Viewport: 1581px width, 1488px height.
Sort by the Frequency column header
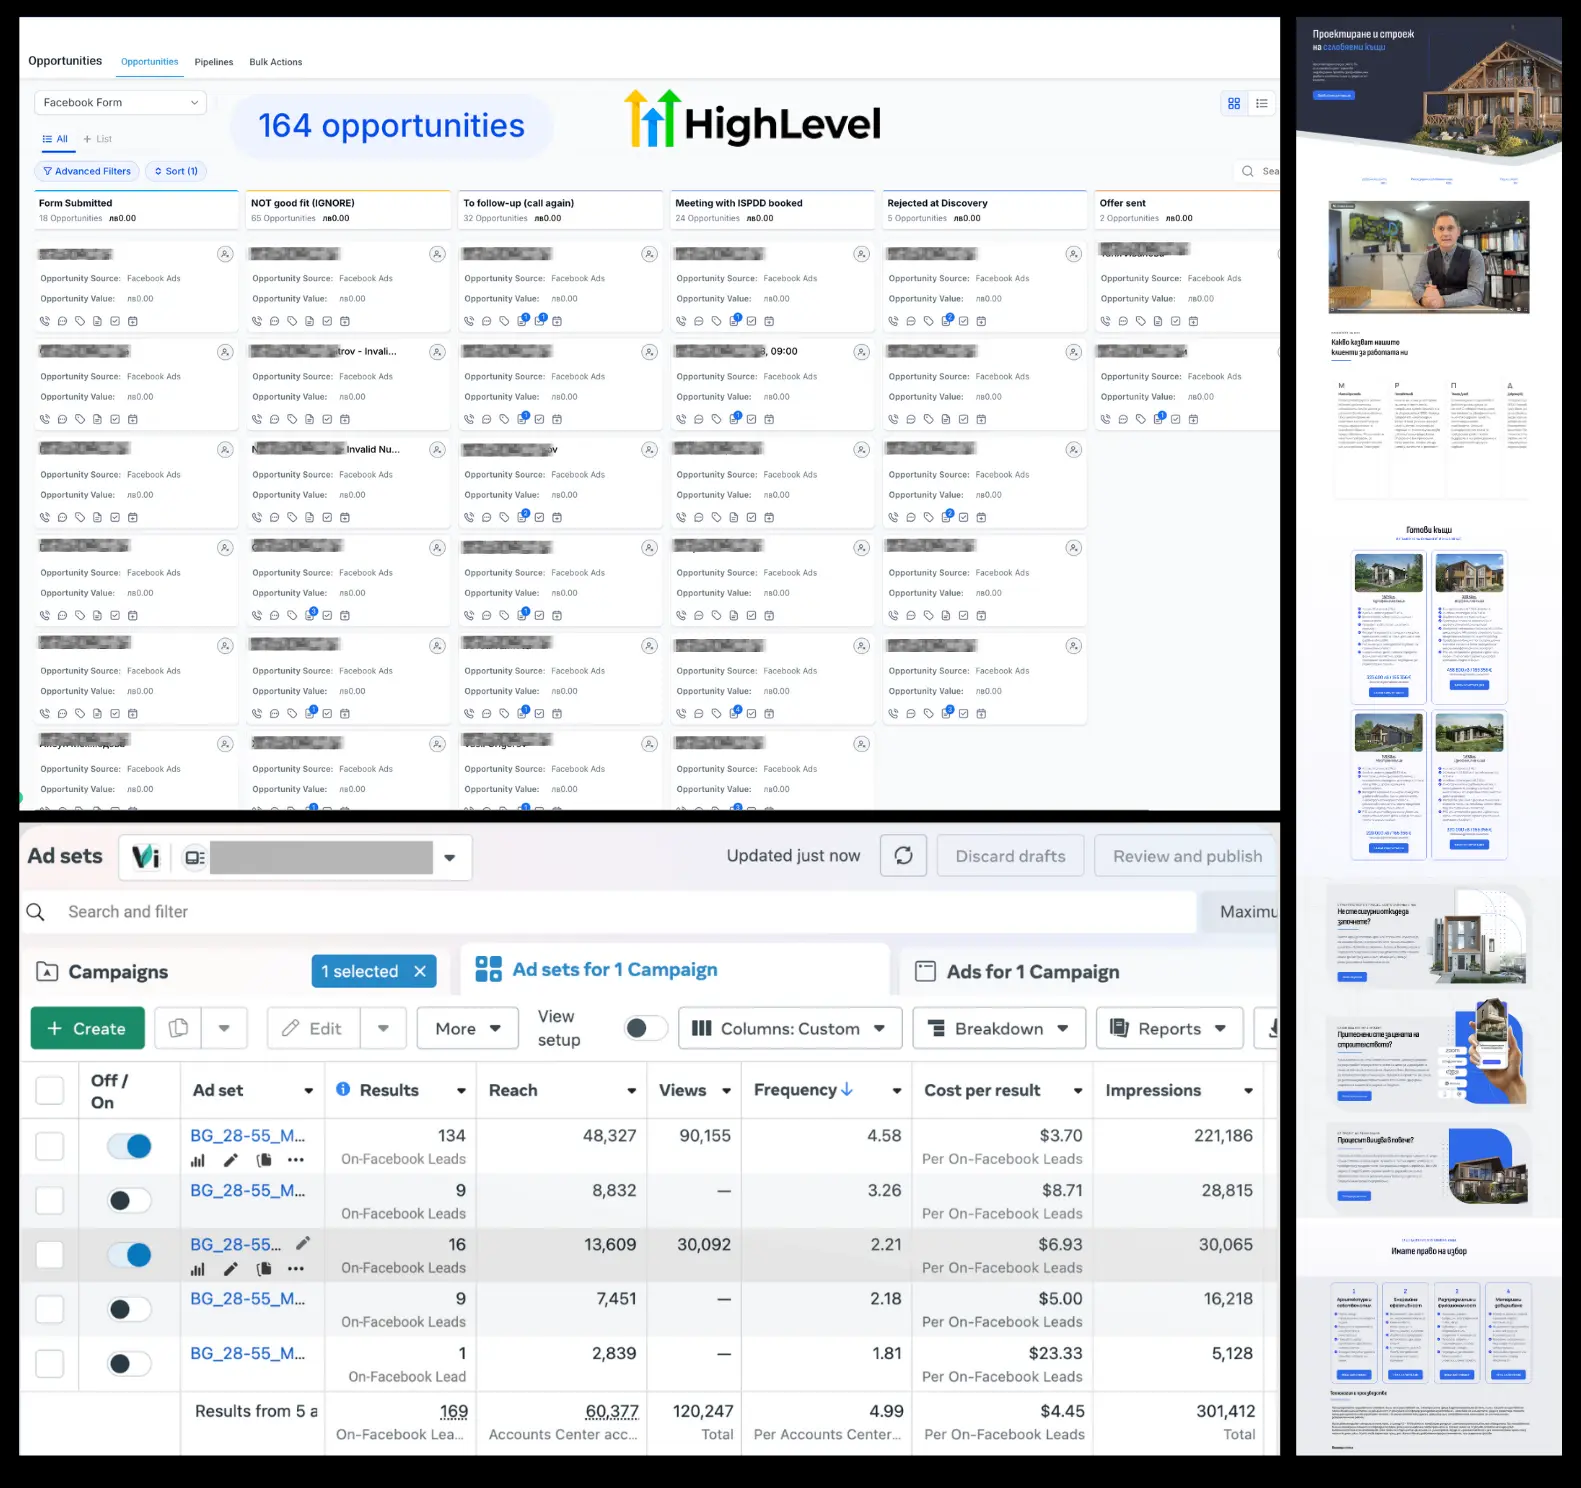point(803,1090)
